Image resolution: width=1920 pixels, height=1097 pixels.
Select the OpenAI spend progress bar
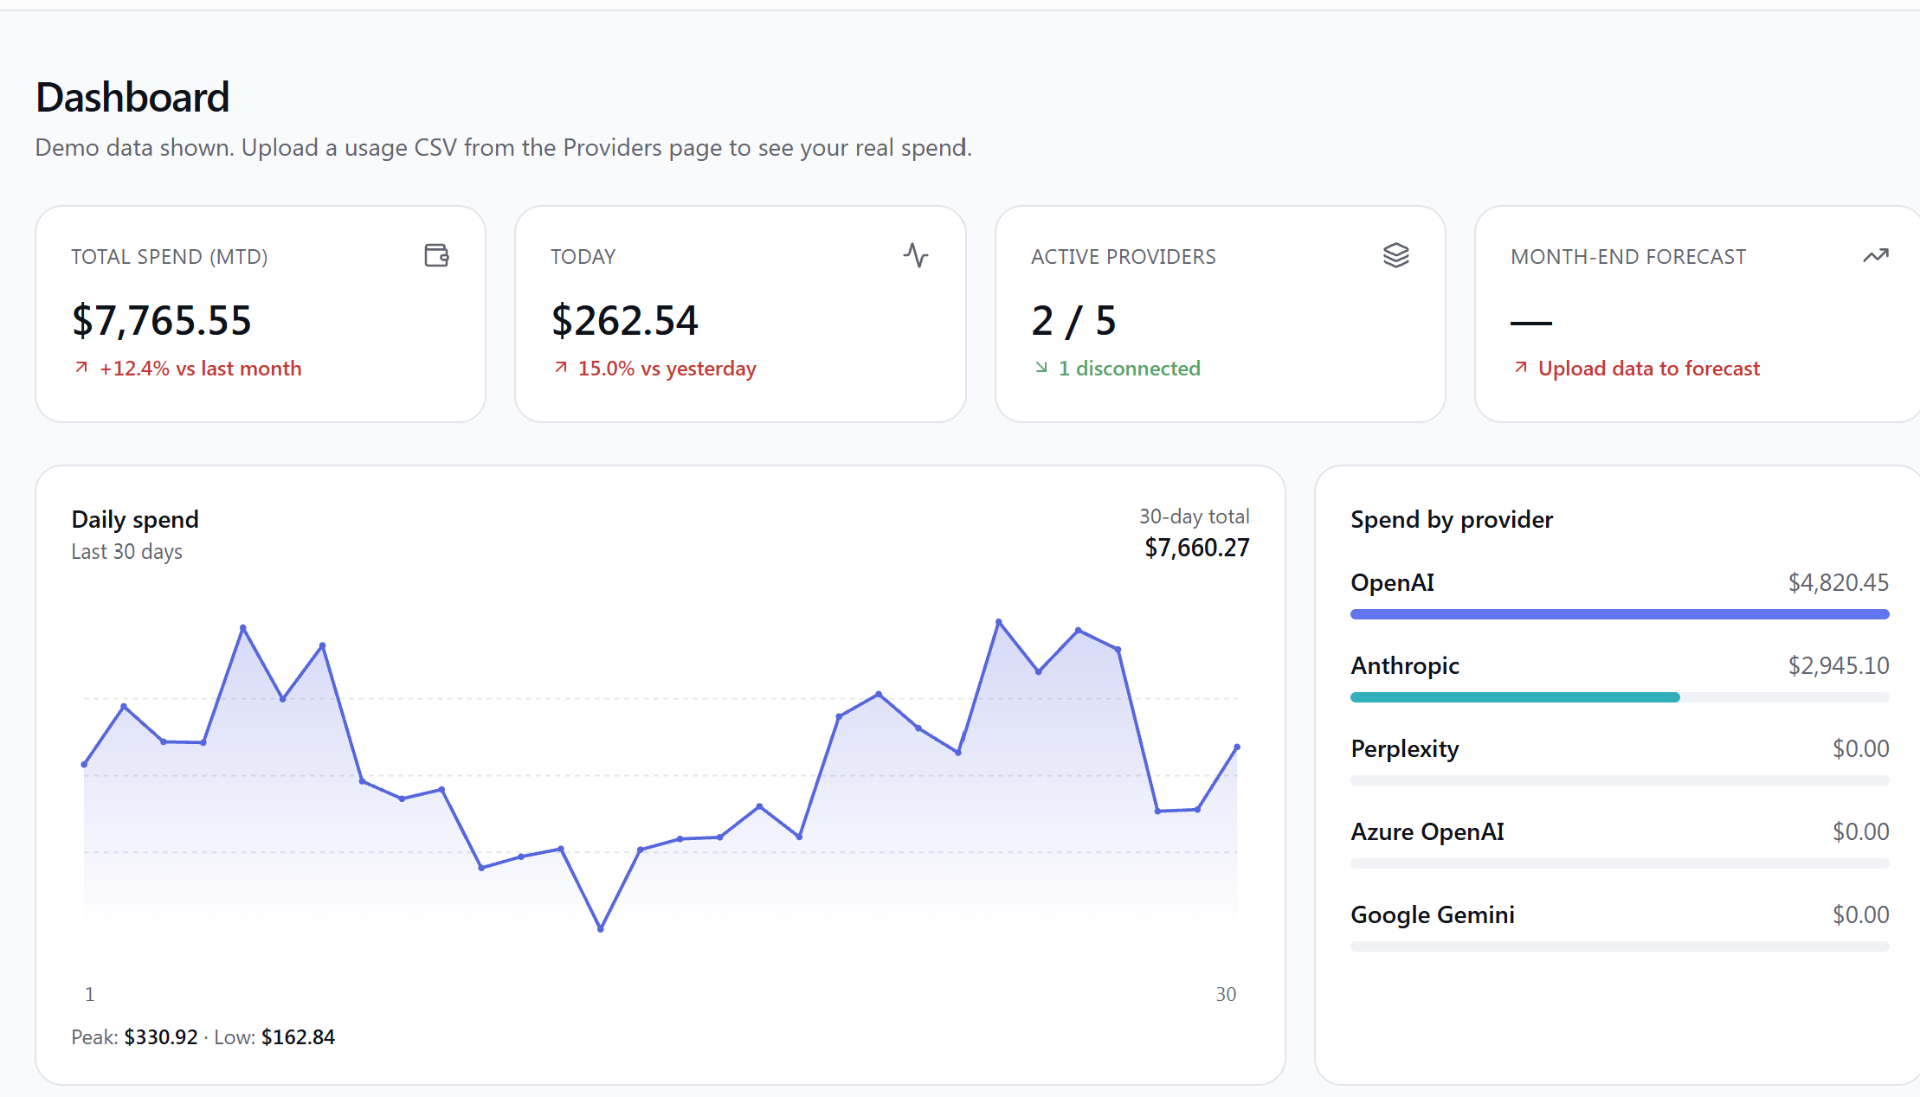(1620, 614)
